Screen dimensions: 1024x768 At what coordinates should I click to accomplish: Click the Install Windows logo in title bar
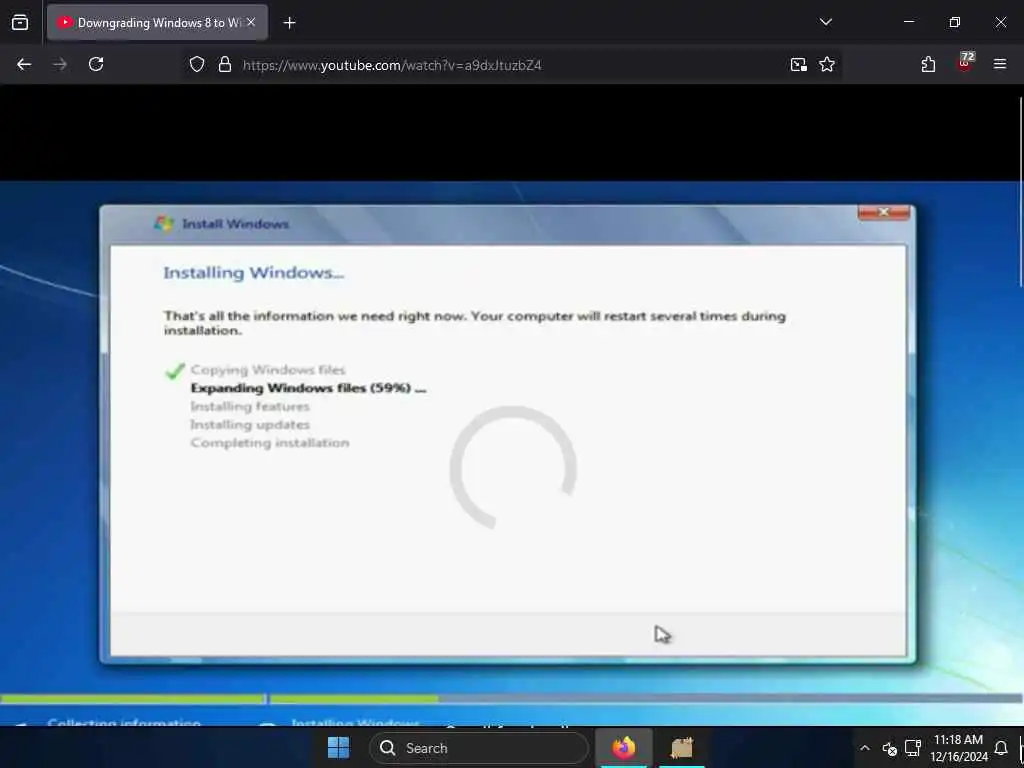click(x=163, y=224)
